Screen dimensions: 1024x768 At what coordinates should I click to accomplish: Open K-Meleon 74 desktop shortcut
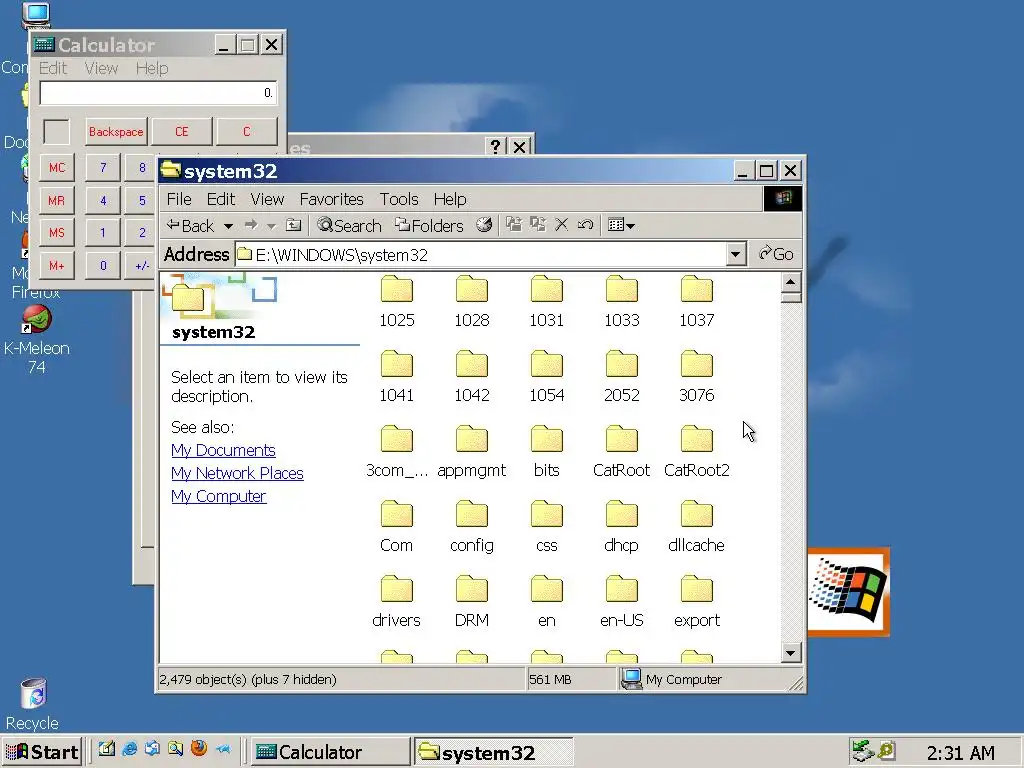(x=37, y=340)
